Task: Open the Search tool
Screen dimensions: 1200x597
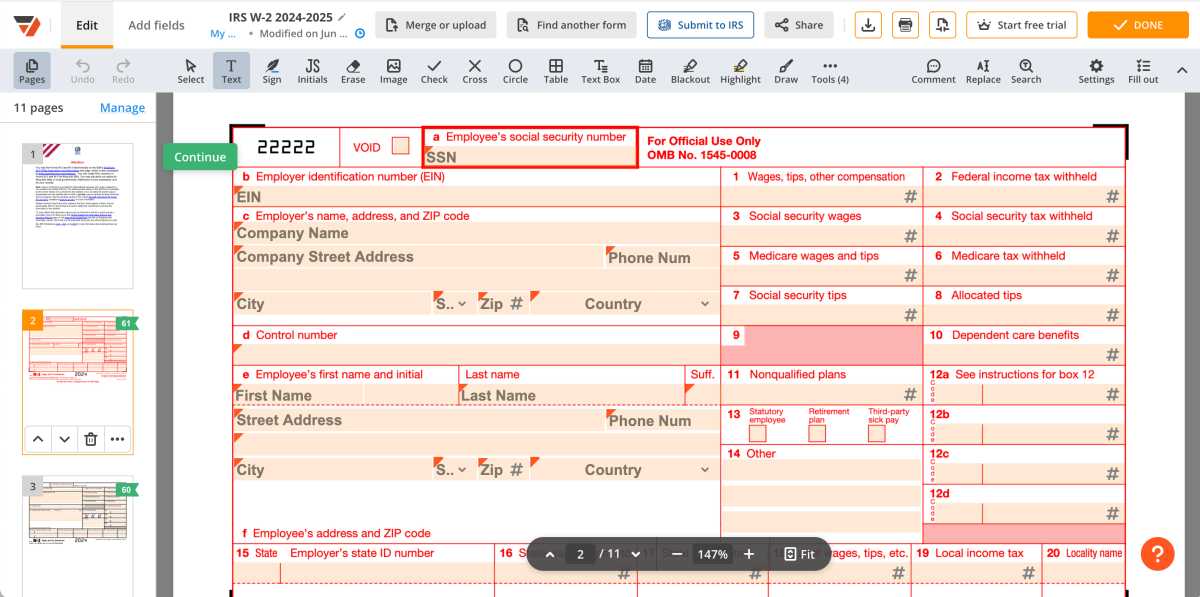Action: [x=1026, y=70]
